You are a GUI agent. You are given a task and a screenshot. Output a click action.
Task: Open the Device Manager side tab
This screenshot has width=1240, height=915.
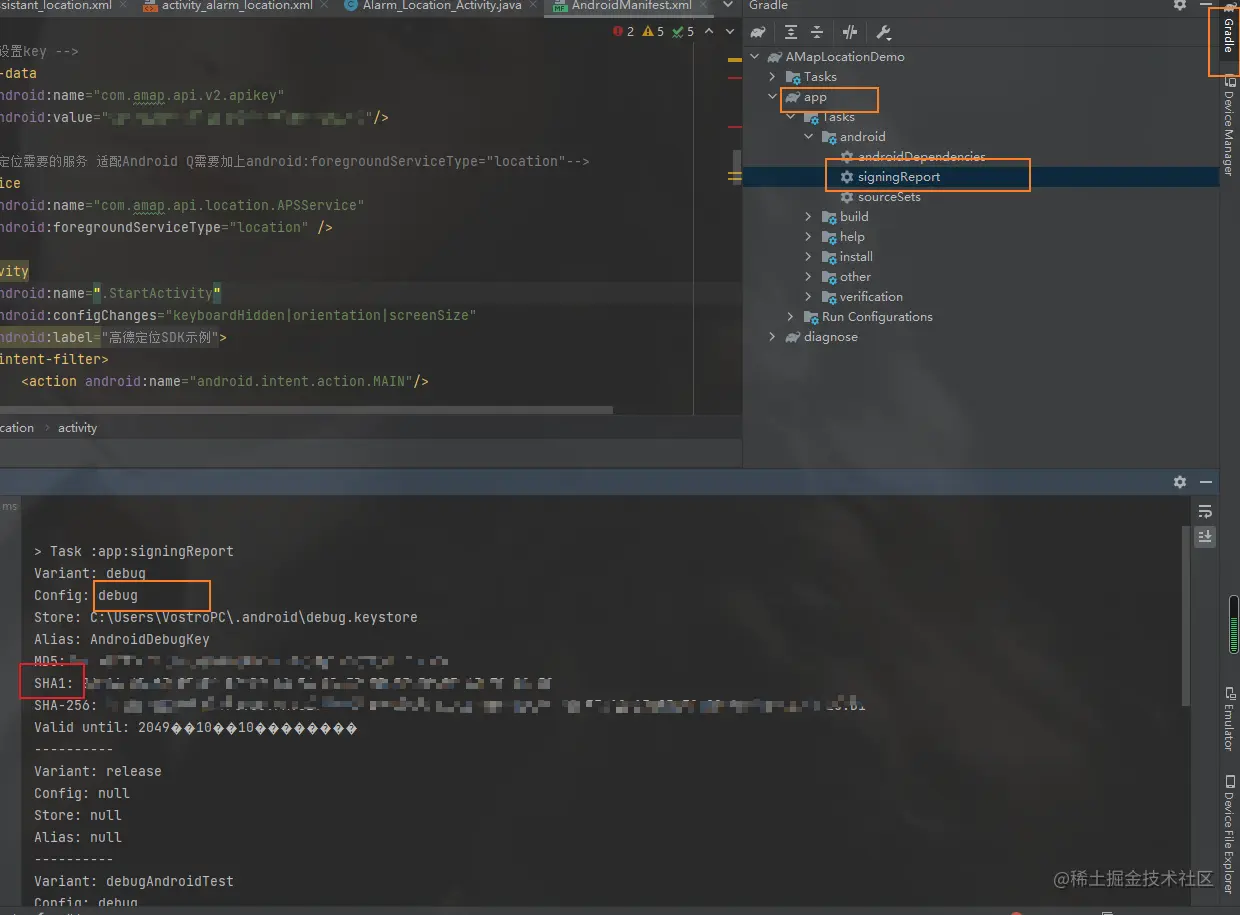click(x=1229, y=127)
